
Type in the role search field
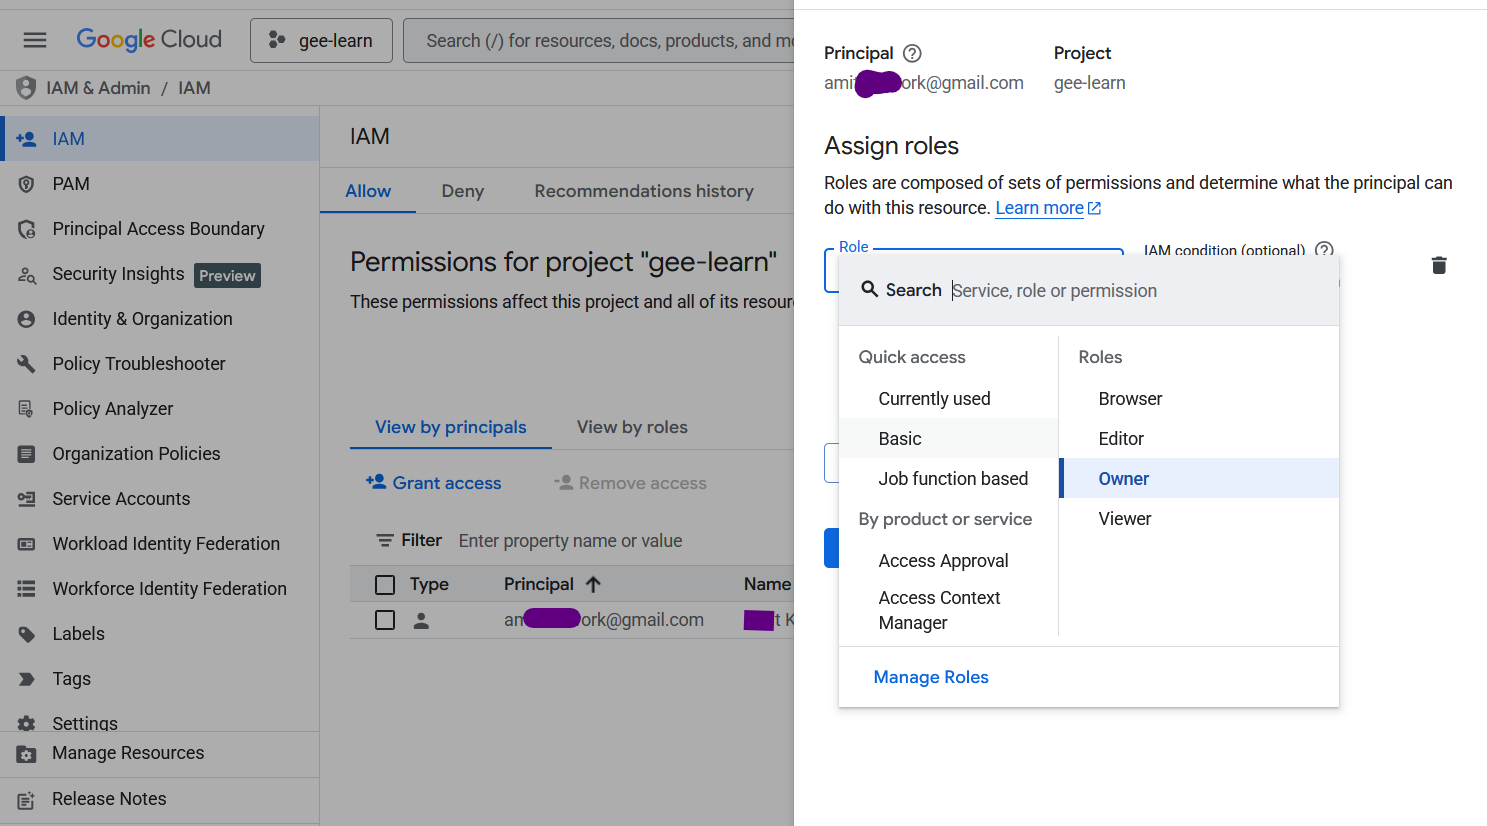point(1054,290)
